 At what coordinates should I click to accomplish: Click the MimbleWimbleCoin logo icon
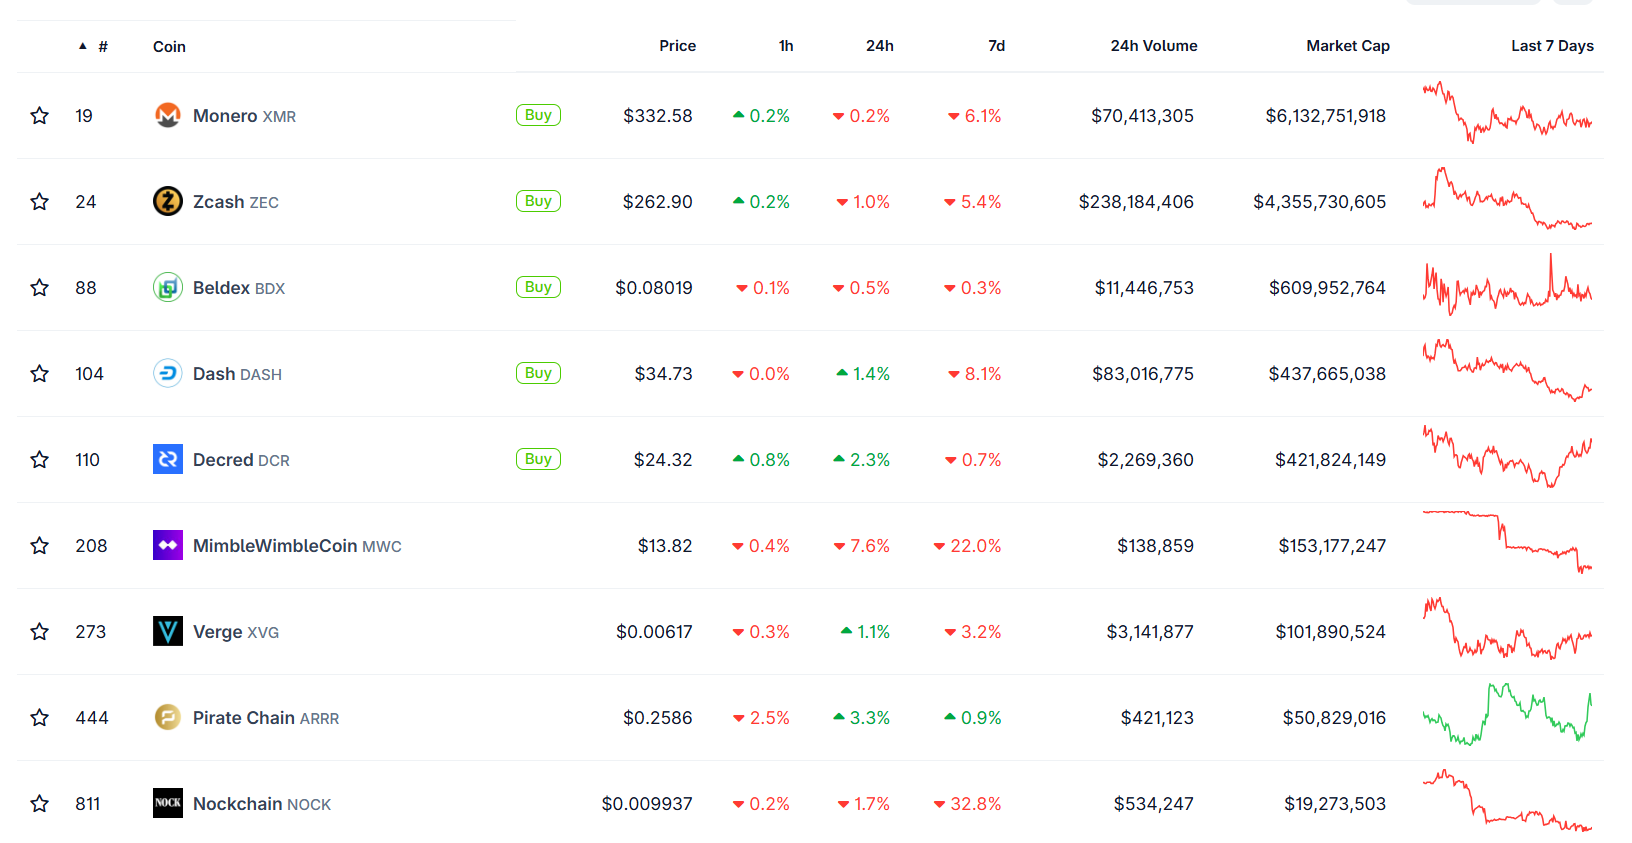coord(168,546)
